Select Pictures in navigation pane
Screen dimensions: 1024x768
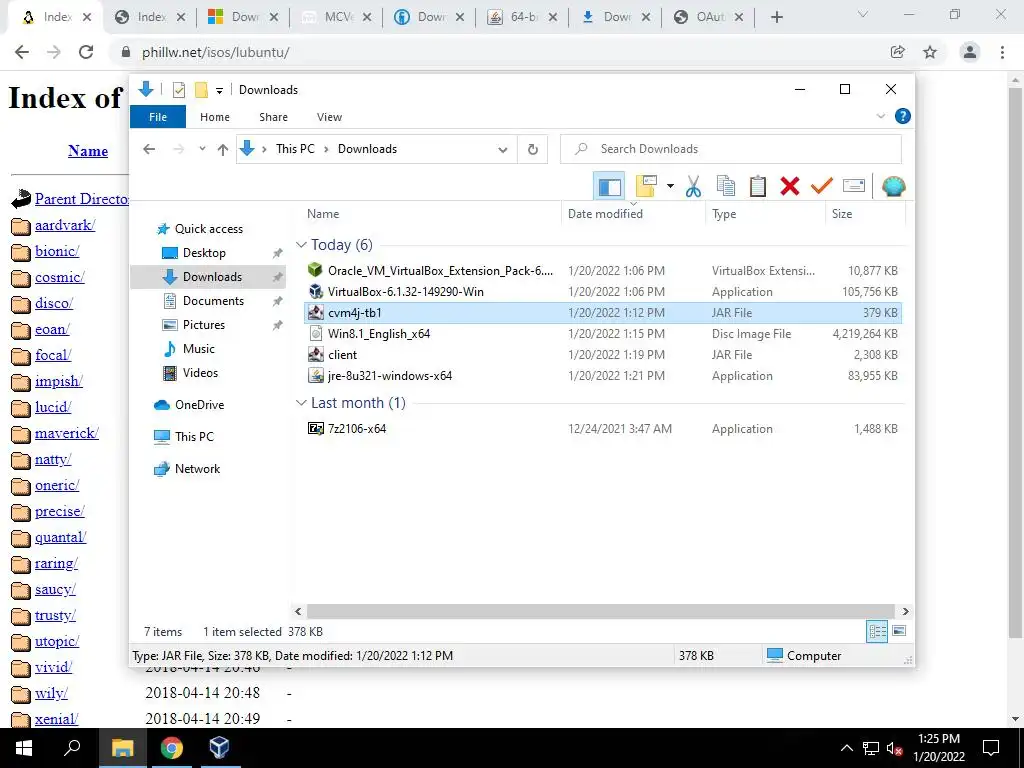[x=203, y=325]
